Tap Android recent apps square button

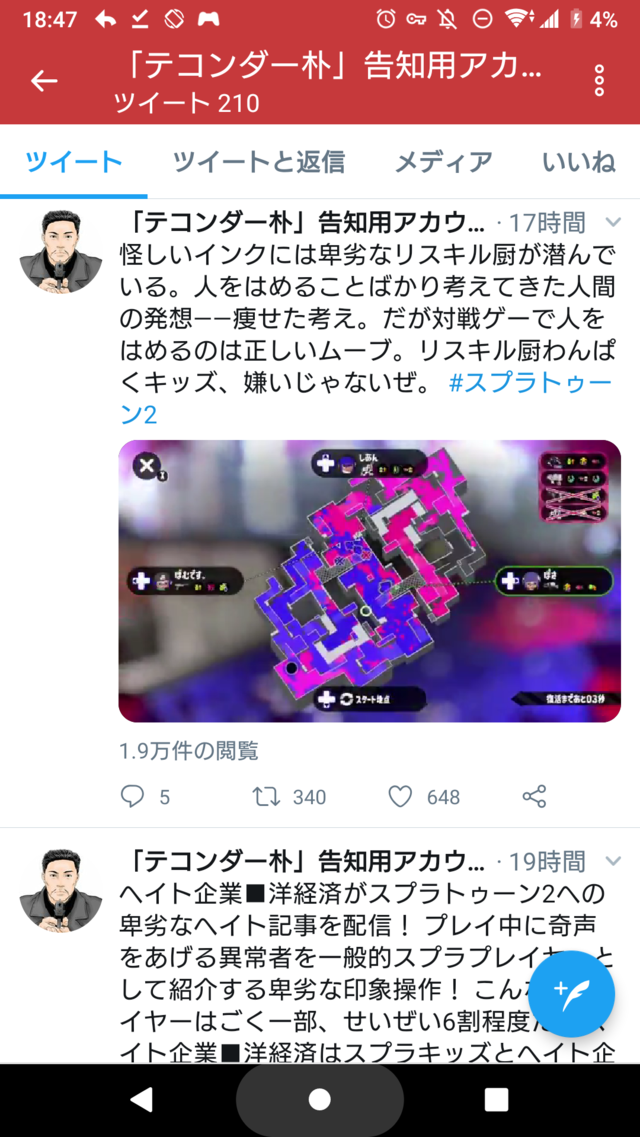(x=496, y=1100)
